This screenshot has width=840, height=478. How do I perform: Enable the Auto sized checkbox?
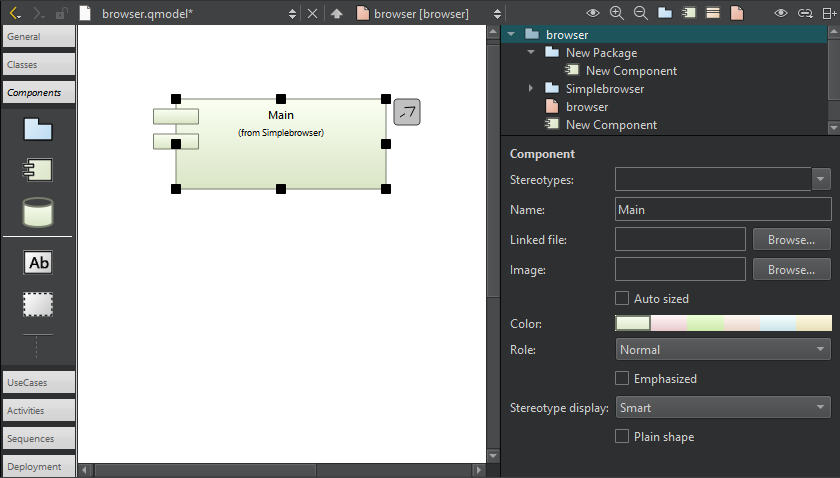[x=622, y=298]
